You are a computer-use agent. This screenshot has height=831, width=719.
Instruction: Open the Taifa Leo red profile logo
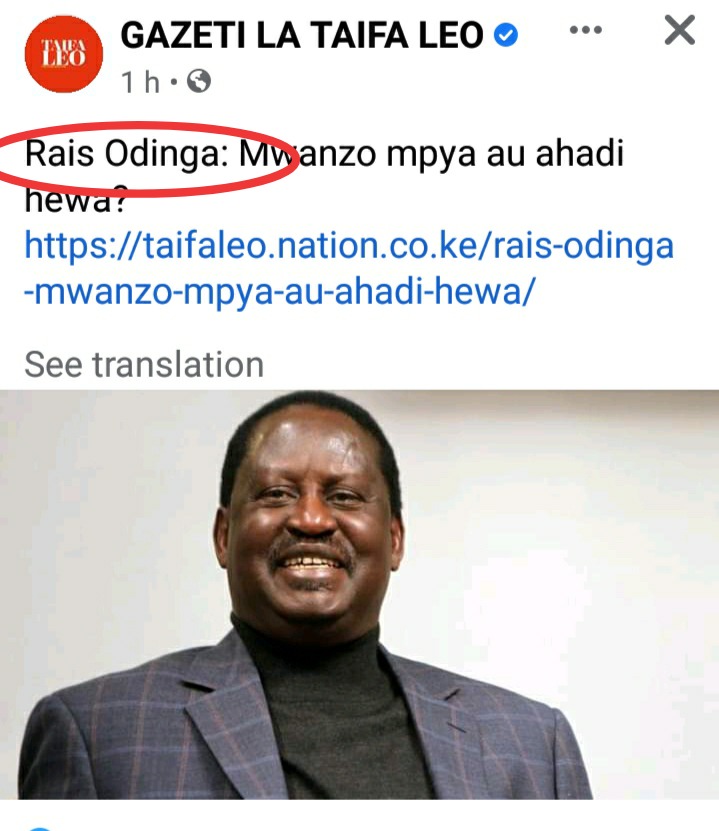[x=64, y=54]
